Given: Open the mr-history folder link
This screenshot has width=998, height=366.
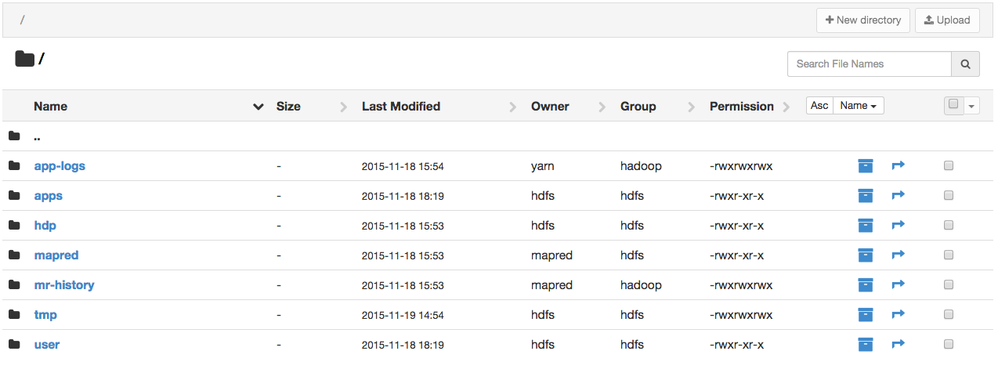Looking at the screenshot, I should click(x=64, y=285).
